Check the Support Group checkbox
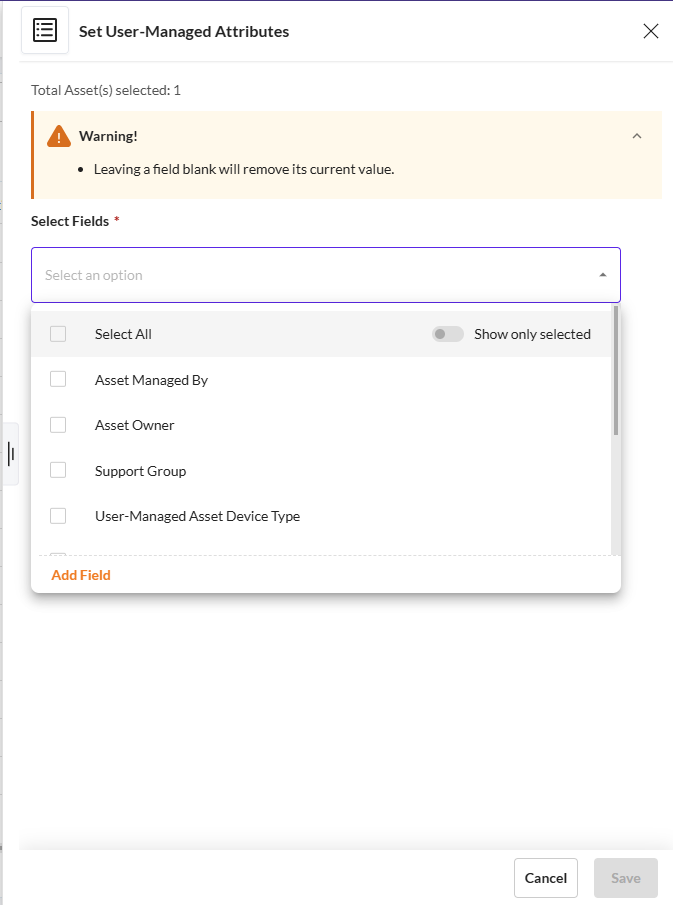673x905 pixels. [x=58, y=470]
